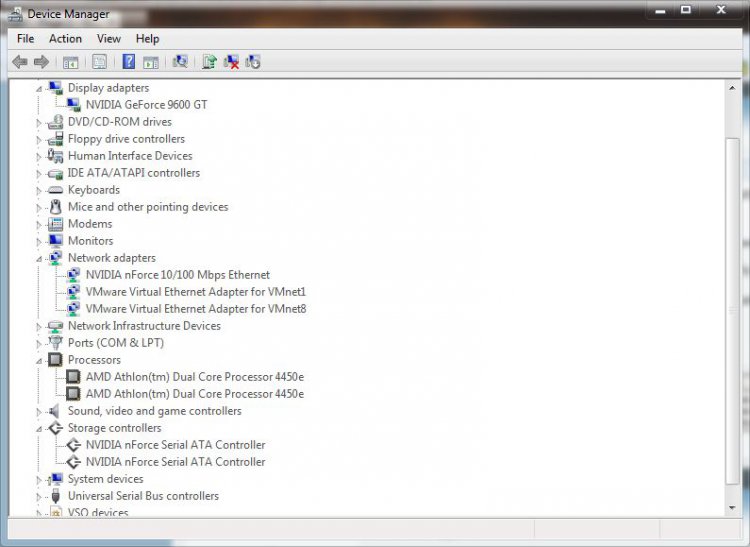Click the Back arrow toolbar button
This screenshot has height=547, width=750.
20,62
